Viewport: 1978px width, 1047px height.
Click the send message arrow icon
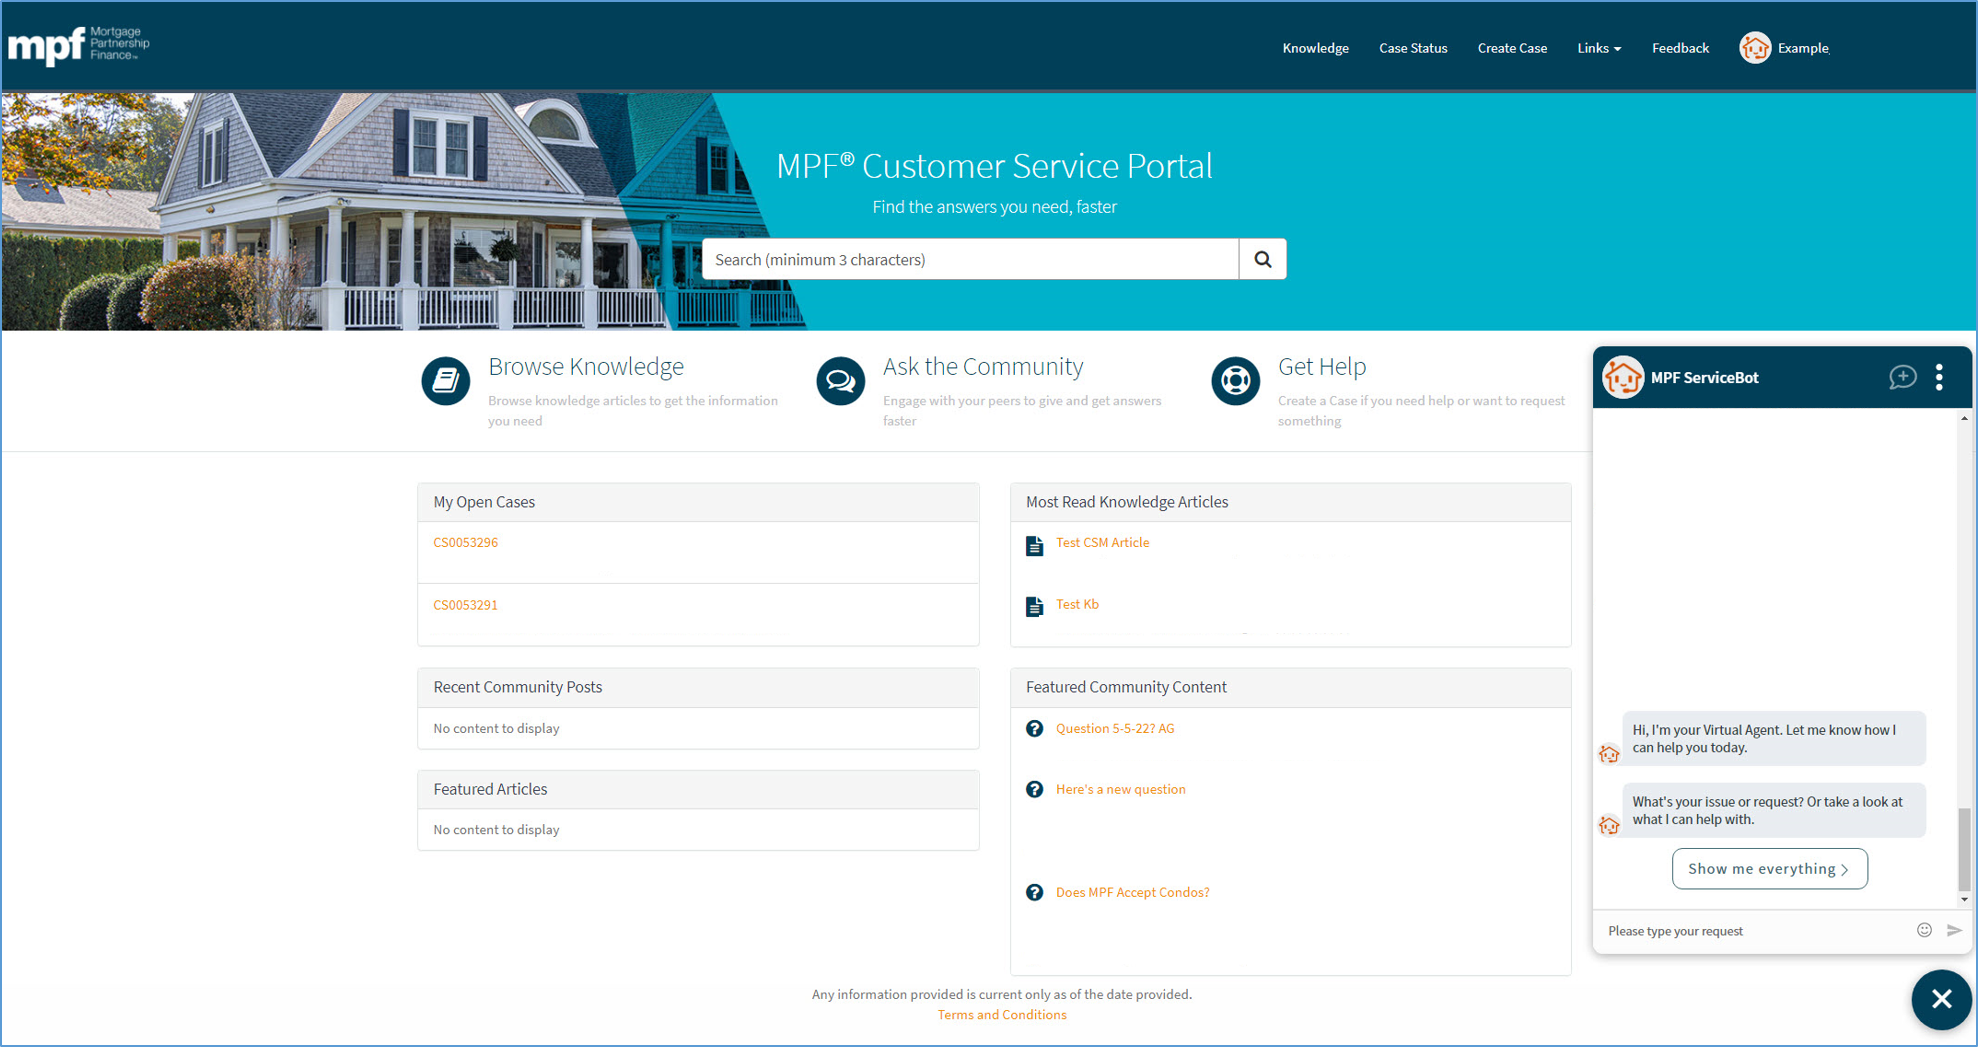pos(1954,930)
